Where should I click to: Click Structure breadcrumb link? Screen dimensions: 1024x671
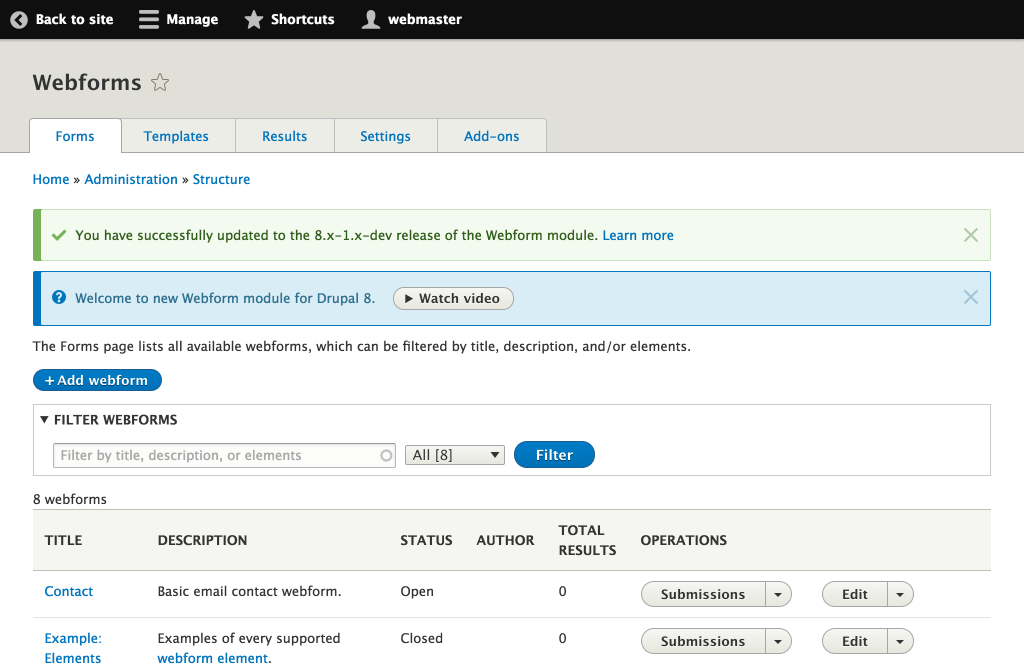[x=221, y=179]
